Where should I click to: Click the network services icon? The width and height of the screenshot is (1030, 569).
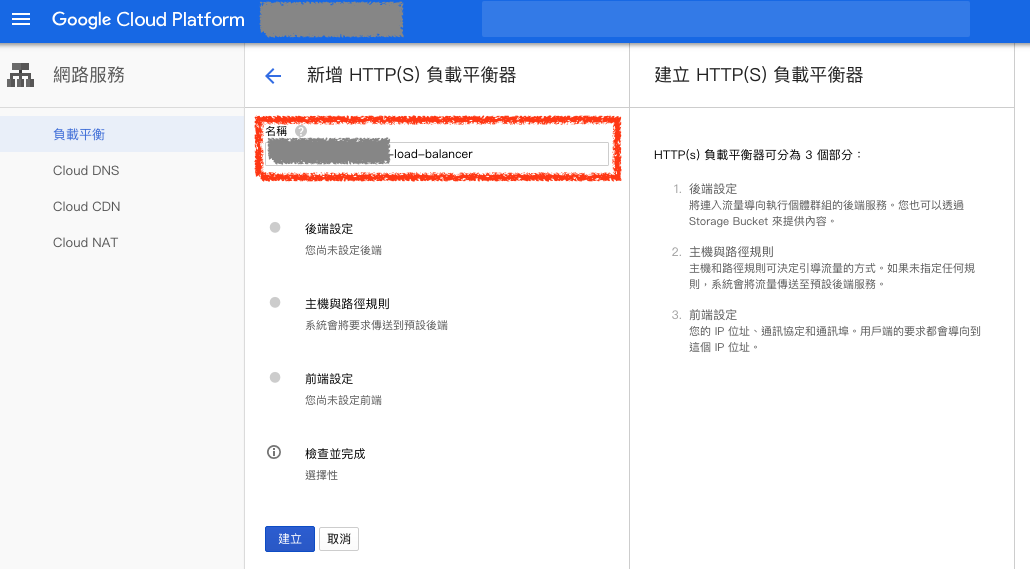coord(20,75)
